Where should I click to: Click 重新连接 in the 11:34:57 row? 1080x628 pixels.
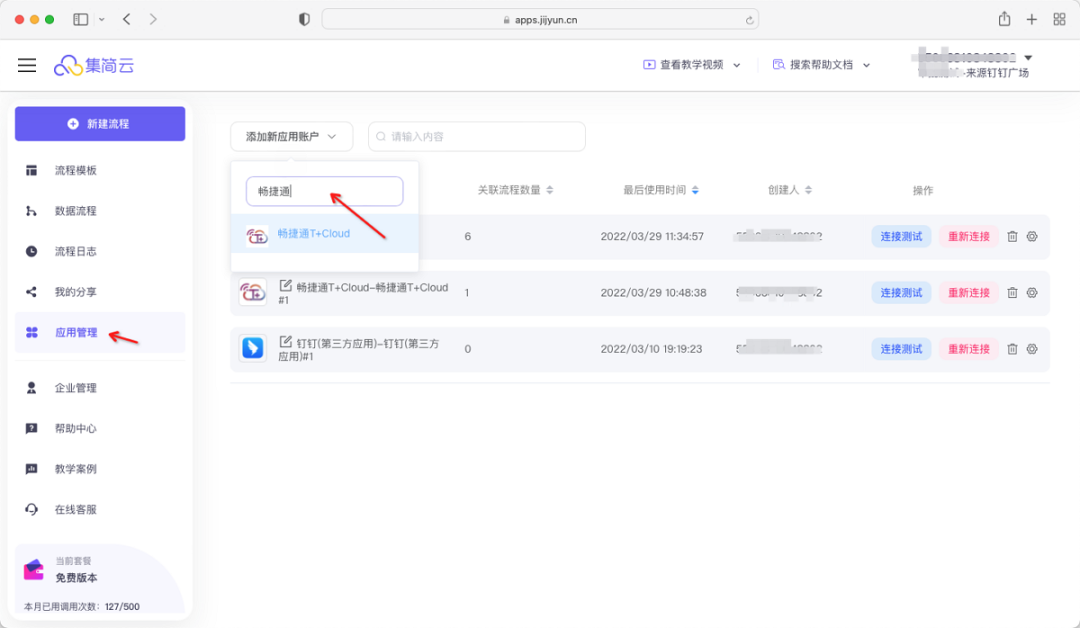pos(968,236)
